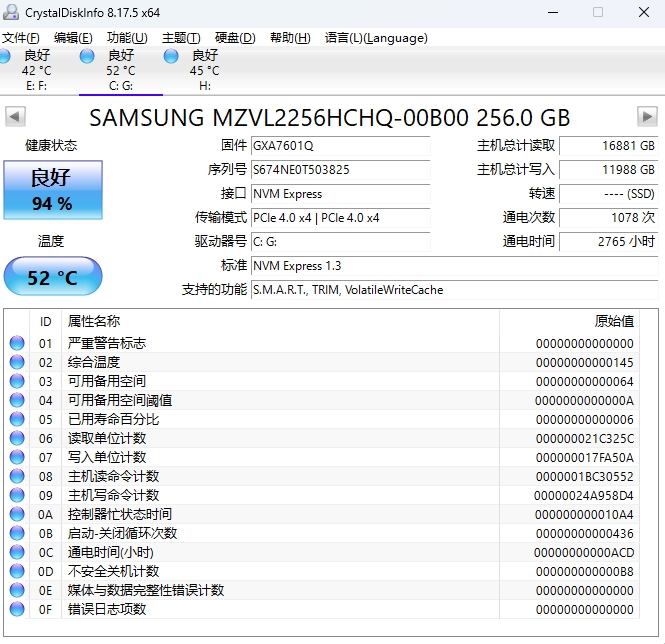Go to next disk with right arrow
The height and width of the screenshot is (644, 665).
click(x=647, y=116)
